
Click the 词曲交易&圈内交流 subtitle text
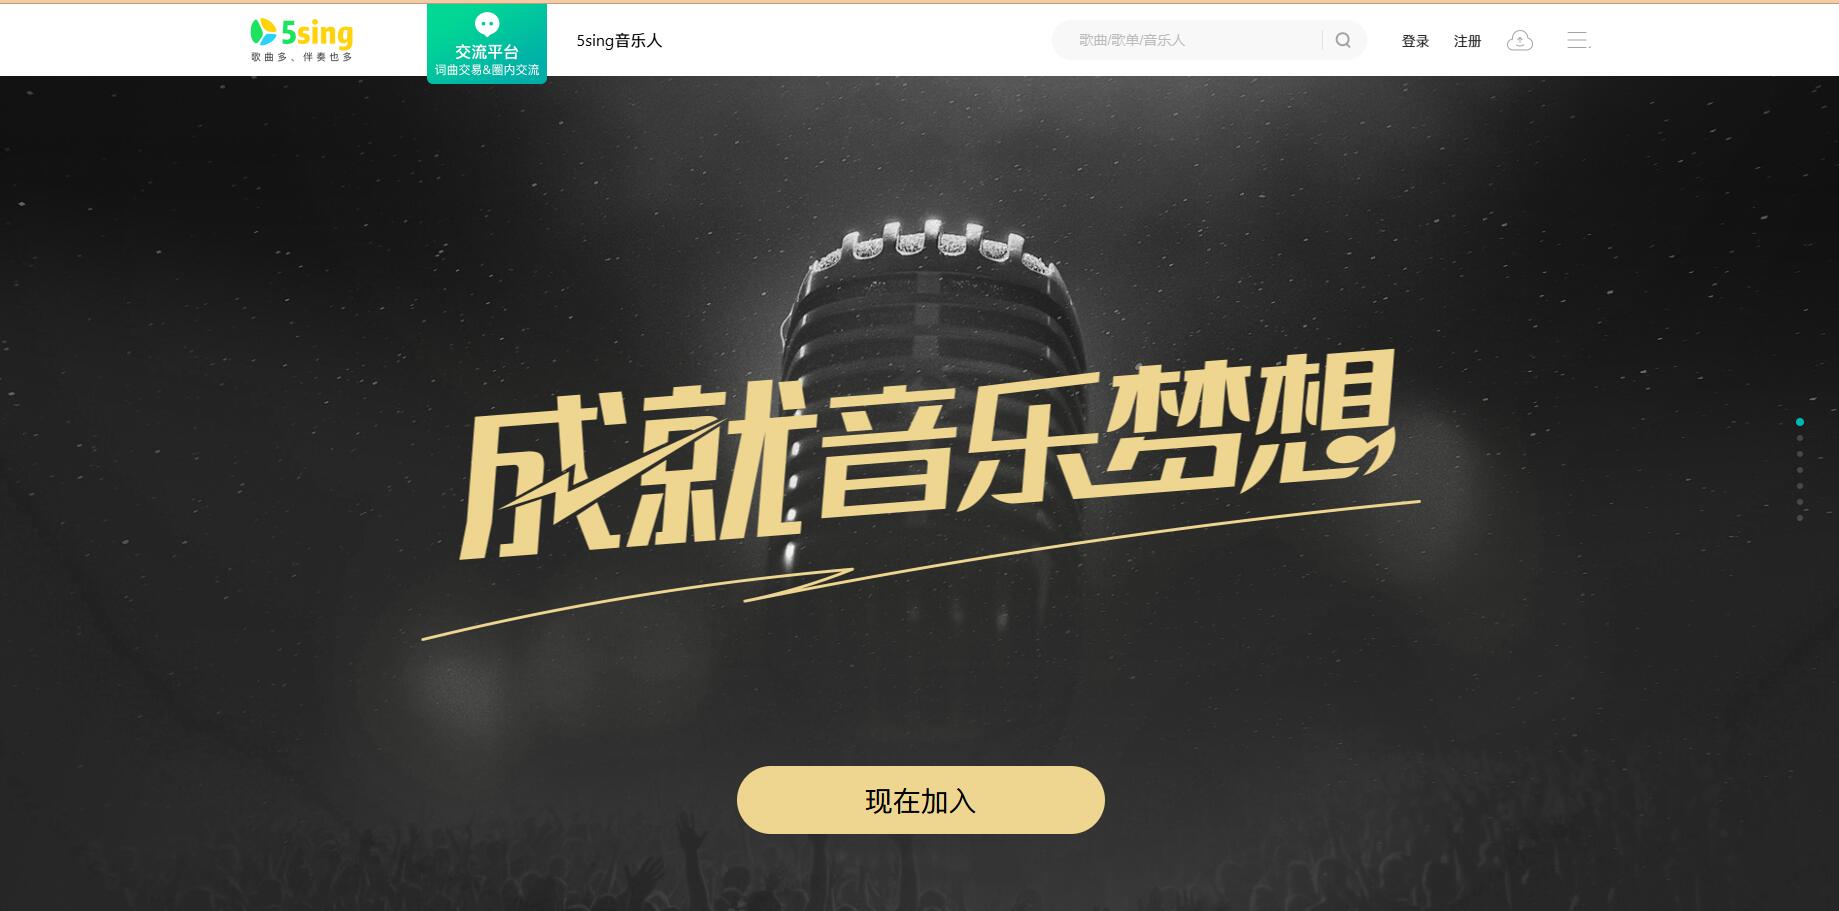tap(487, 70)
